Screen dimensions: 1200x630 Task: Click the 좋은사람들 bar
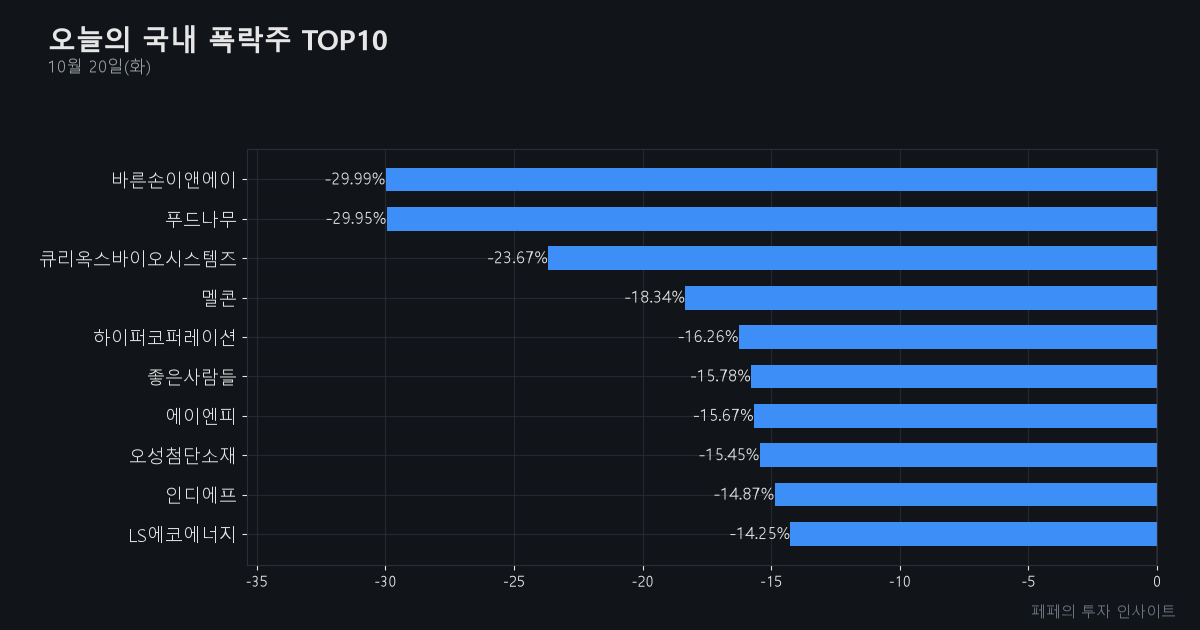coord(954,376)
